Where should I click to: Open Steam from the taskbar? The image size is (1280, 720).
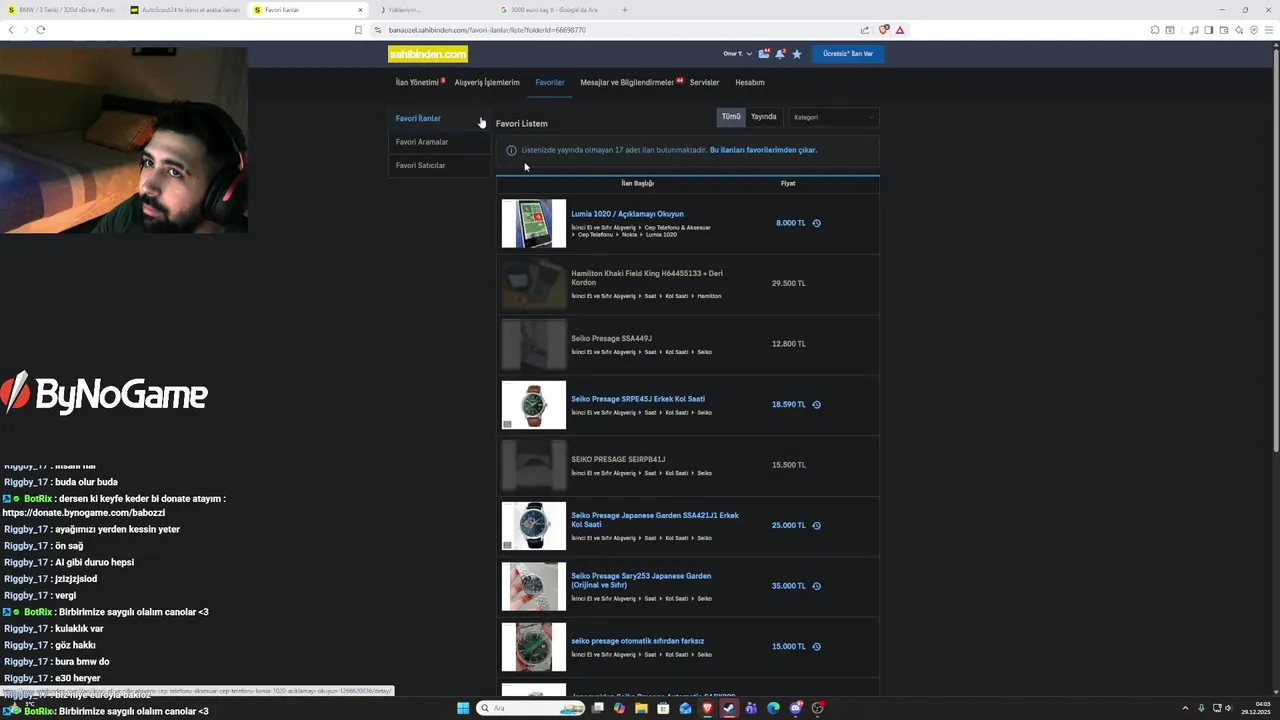pos(729,708)
